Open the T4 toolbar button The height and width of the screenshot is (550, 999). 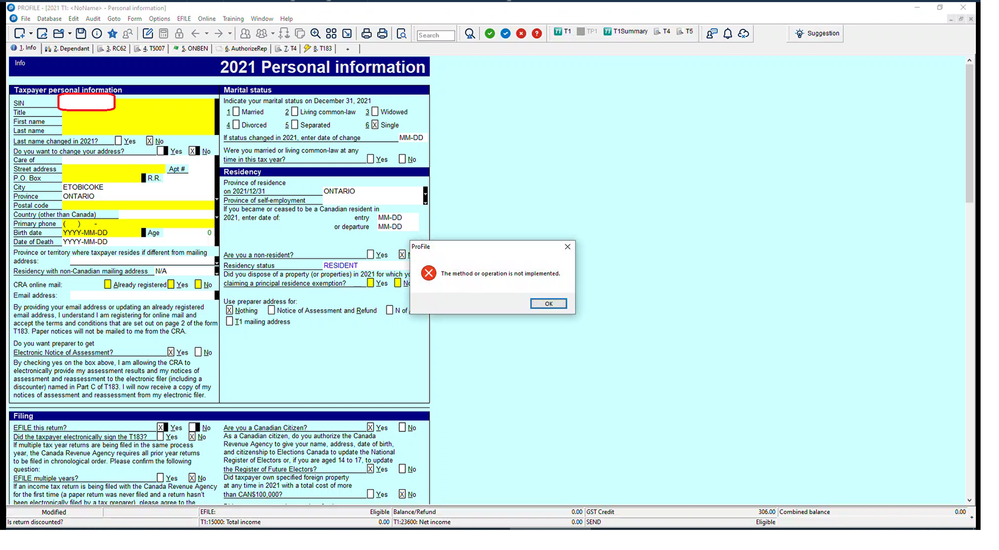tap(663, 31)
